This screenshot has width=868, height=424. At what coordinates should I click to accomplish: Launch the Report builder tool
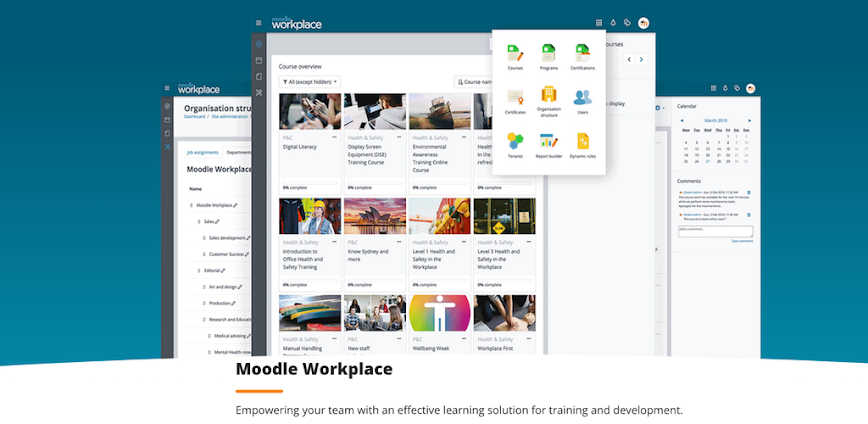click(548, 142)
